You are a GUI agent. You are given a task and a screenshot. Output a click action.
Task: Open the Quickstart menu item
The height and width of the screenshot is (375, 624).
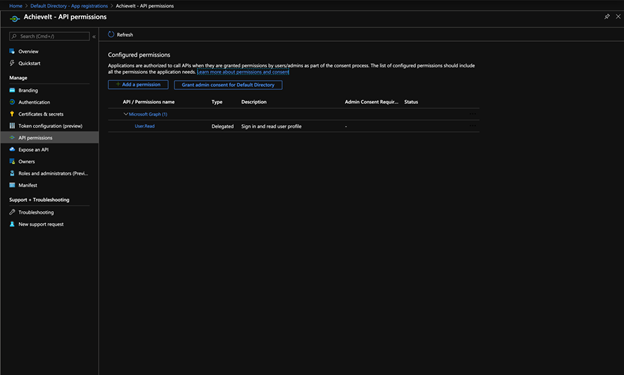(29, 63)
